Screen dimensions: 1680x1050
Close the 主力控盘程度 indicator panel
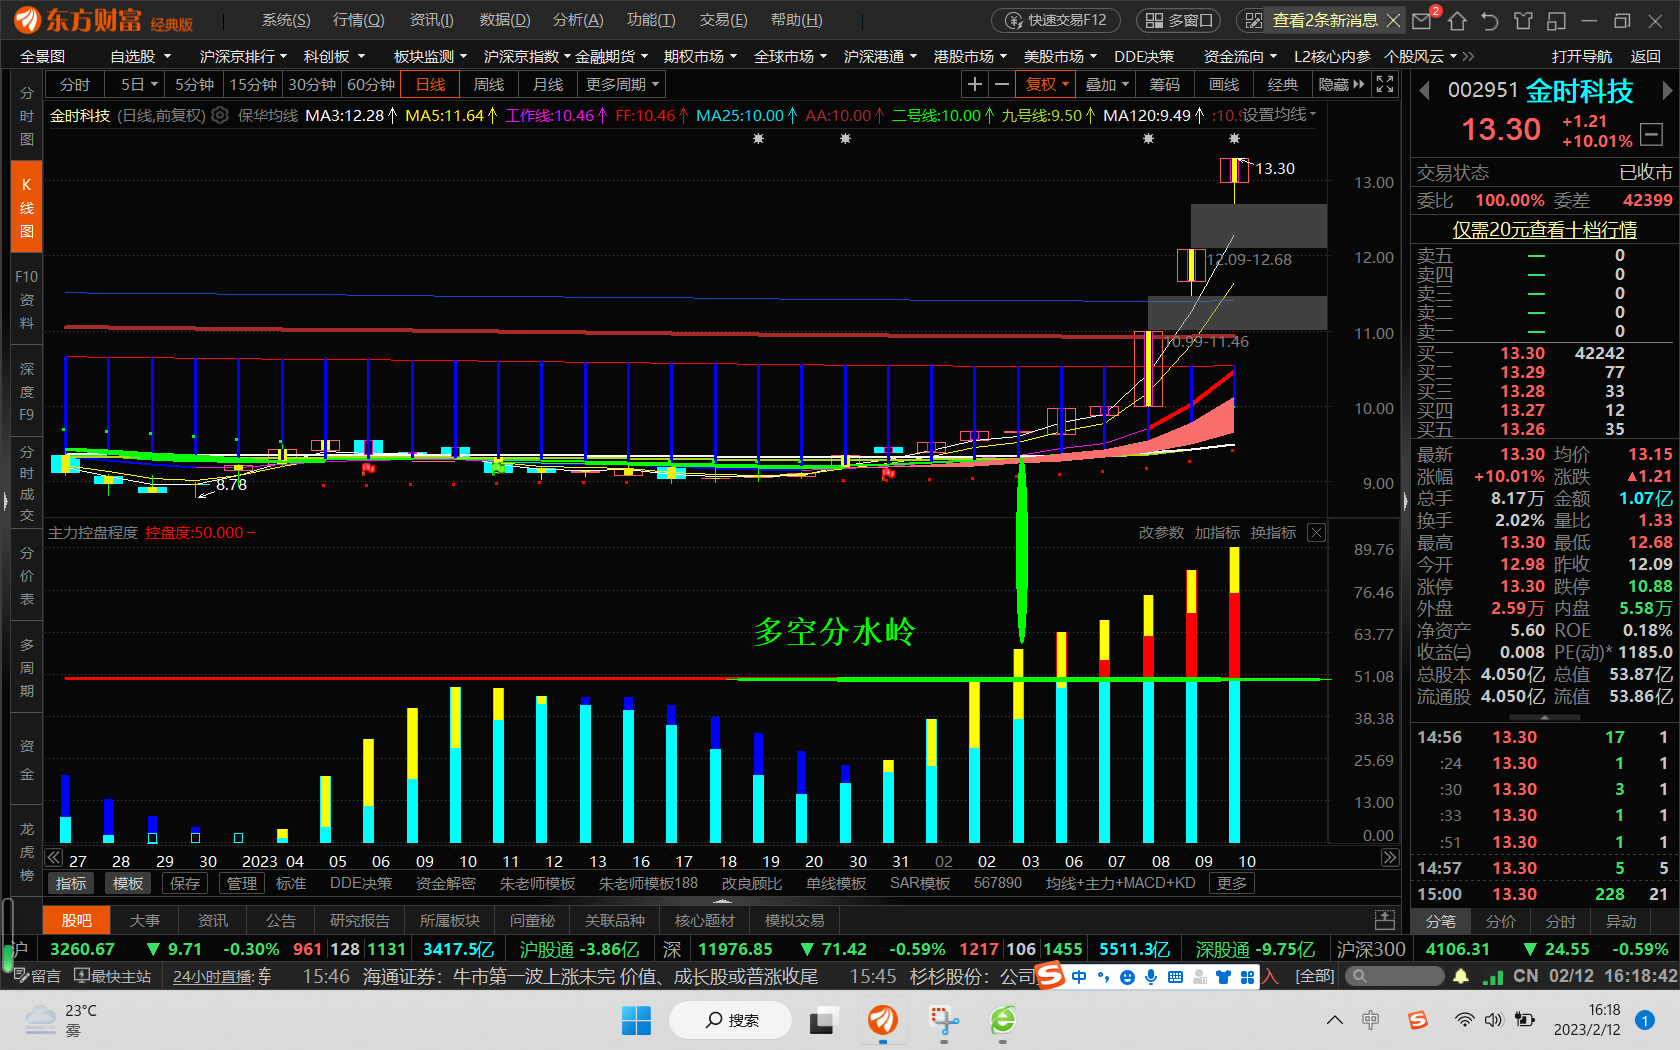1317,533
